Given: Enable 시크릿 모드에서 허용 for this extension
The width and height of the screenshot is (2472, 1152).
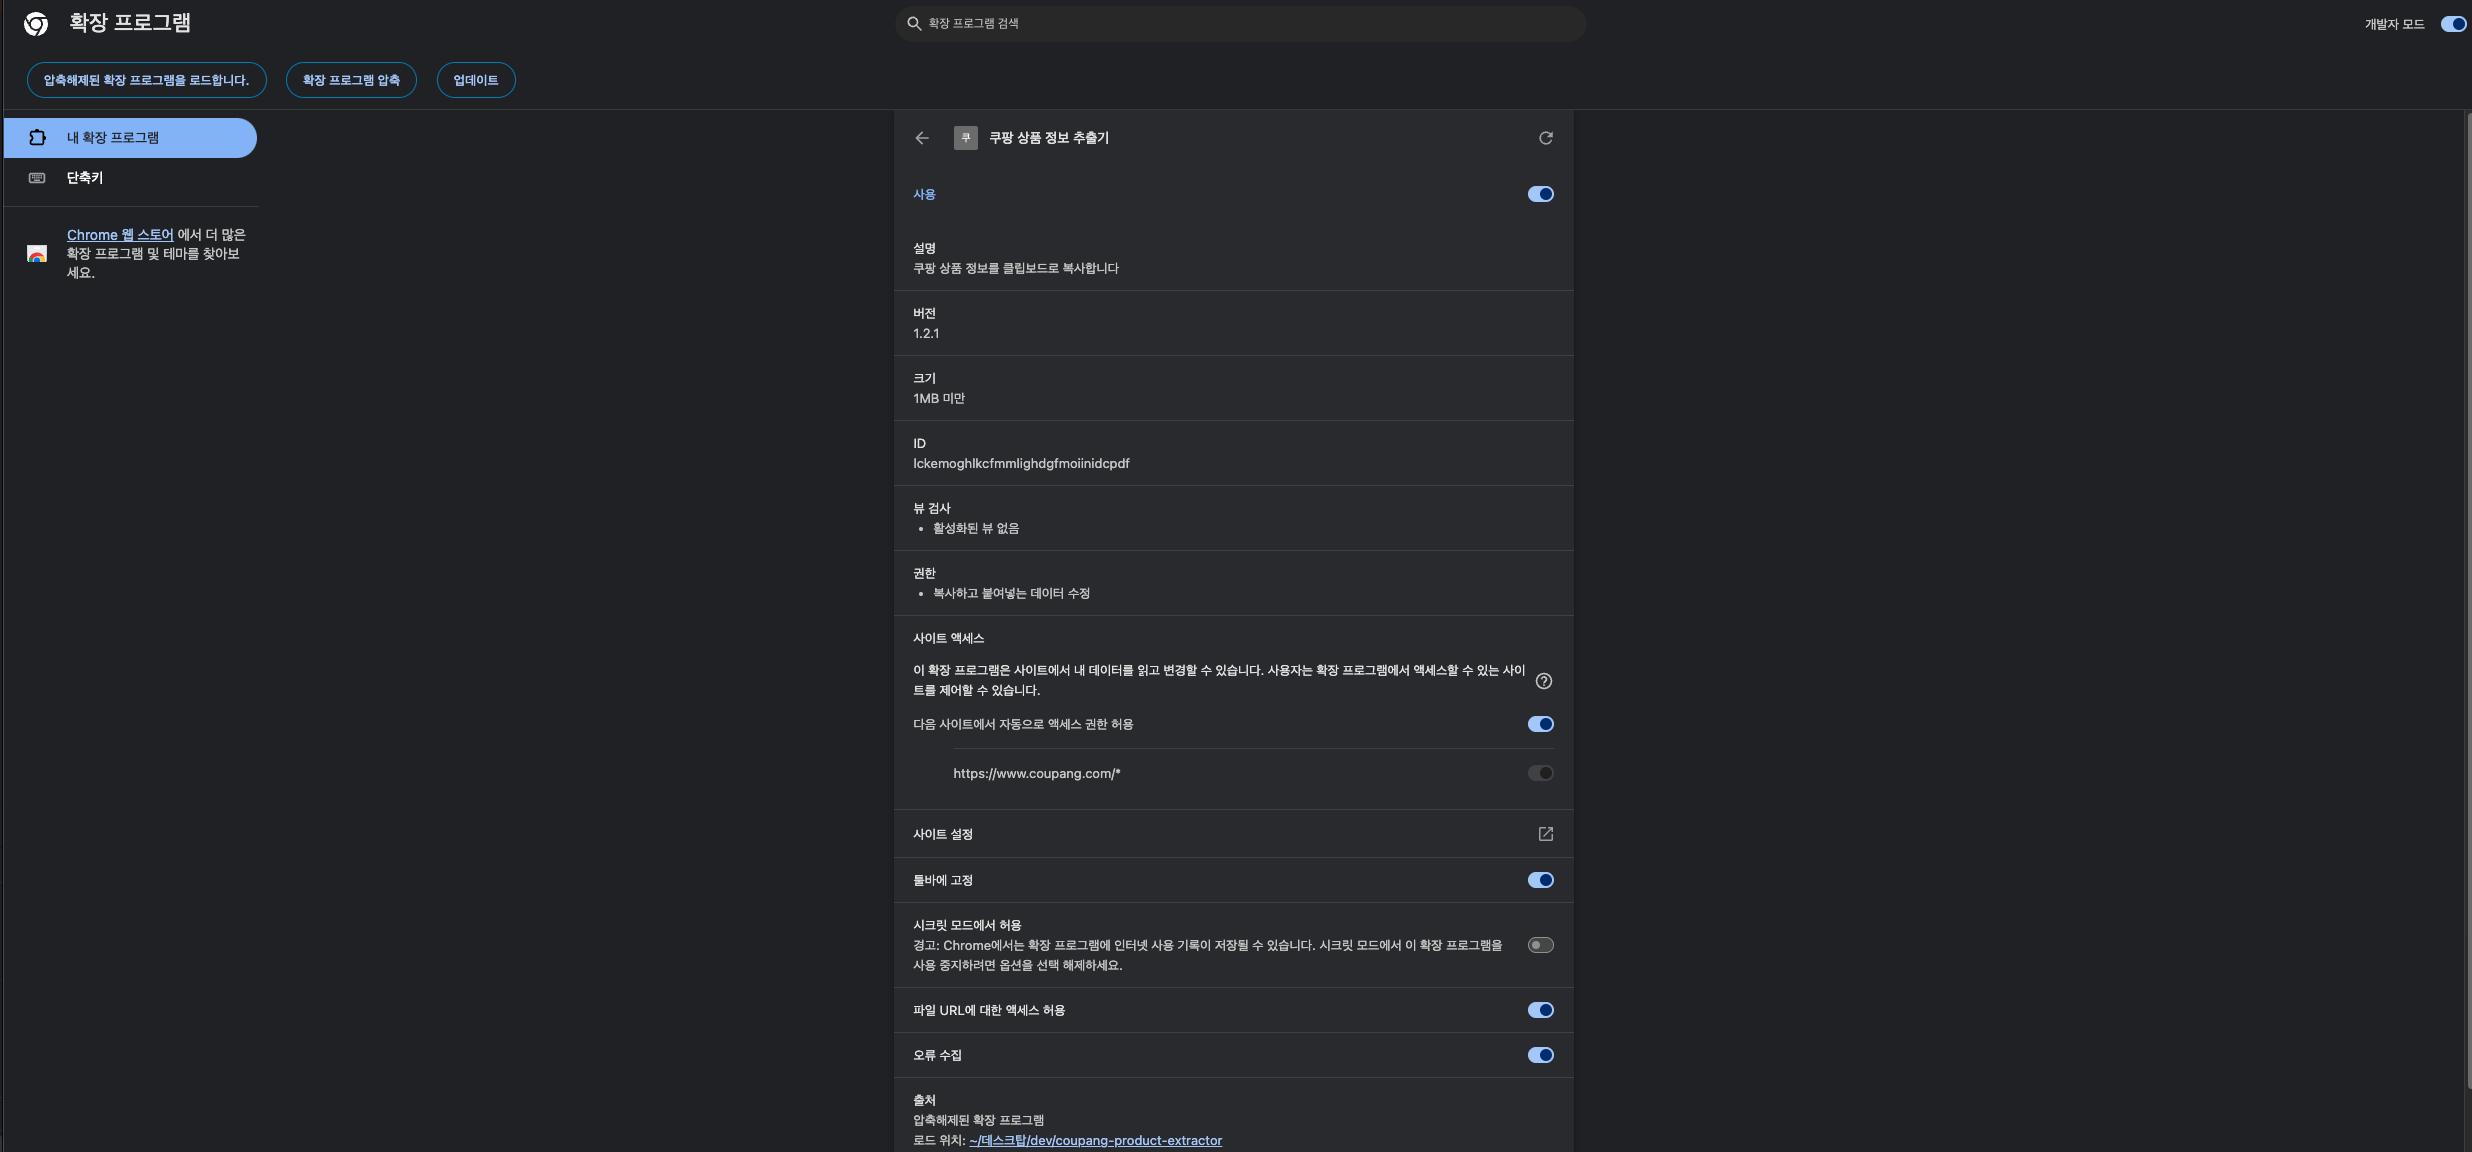Looking at the screenshot, I should (x=1539, y=944).
